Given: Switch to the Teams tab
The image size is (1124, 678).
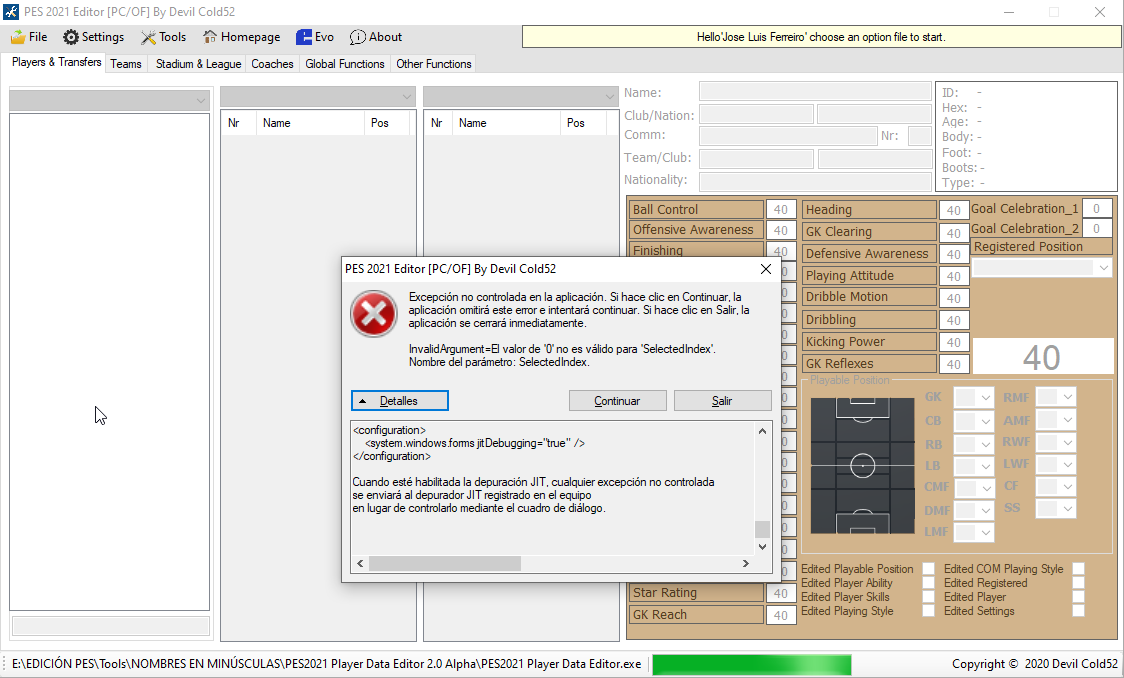Looking at the screenshot, I should point(125,64).
